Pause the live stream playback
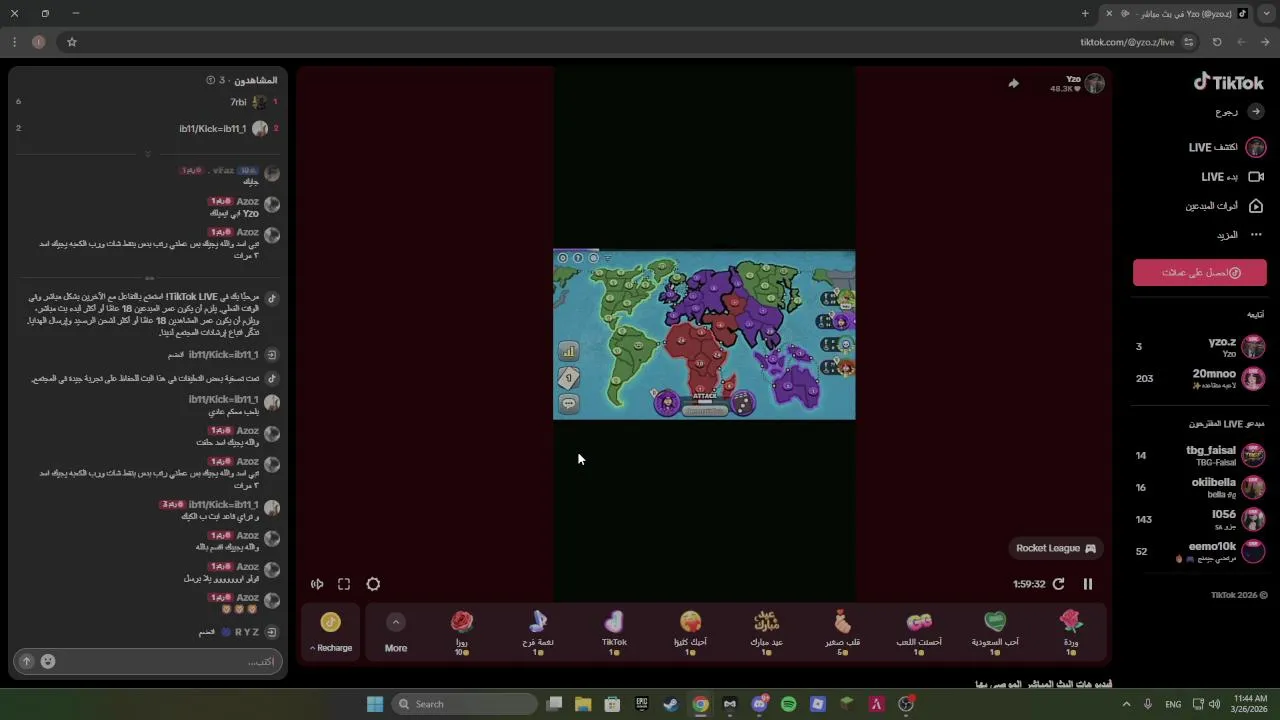Screen dimensions: 1280x720 point(1088,584)
